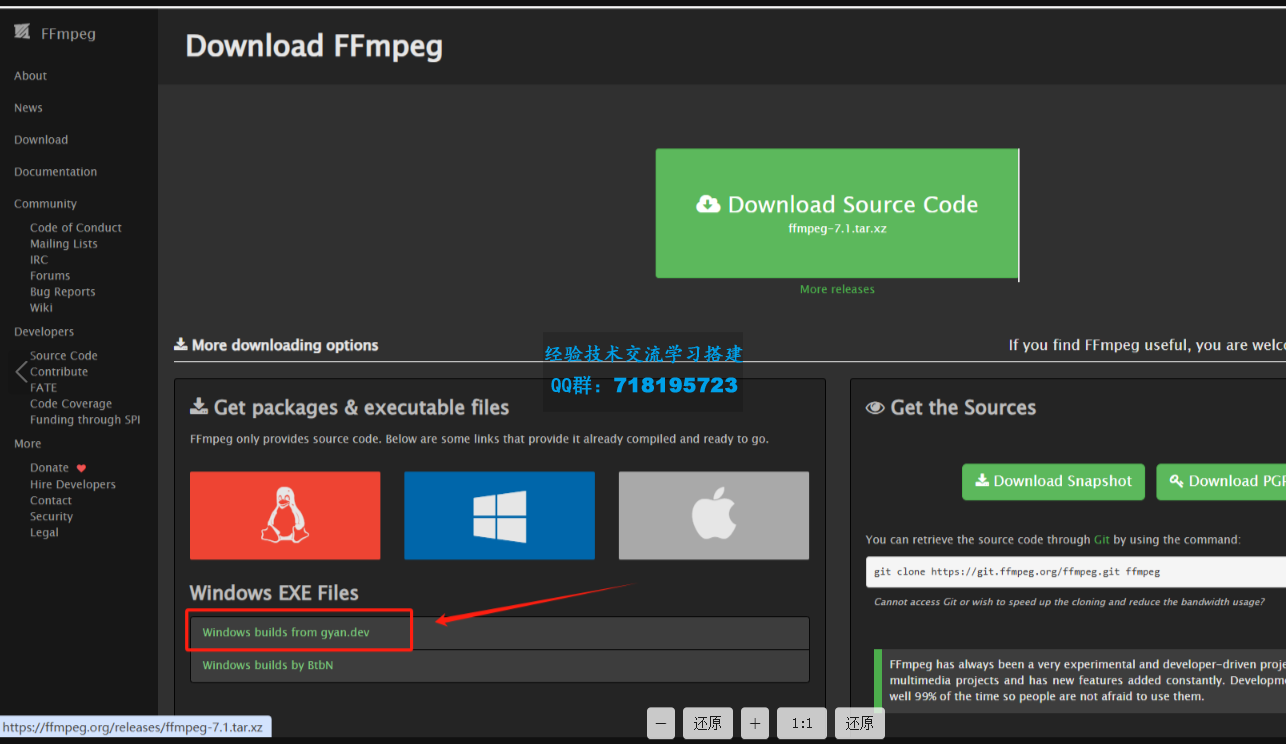
Task: Click the Apple logo package tile
Action: tap(713, 515)
